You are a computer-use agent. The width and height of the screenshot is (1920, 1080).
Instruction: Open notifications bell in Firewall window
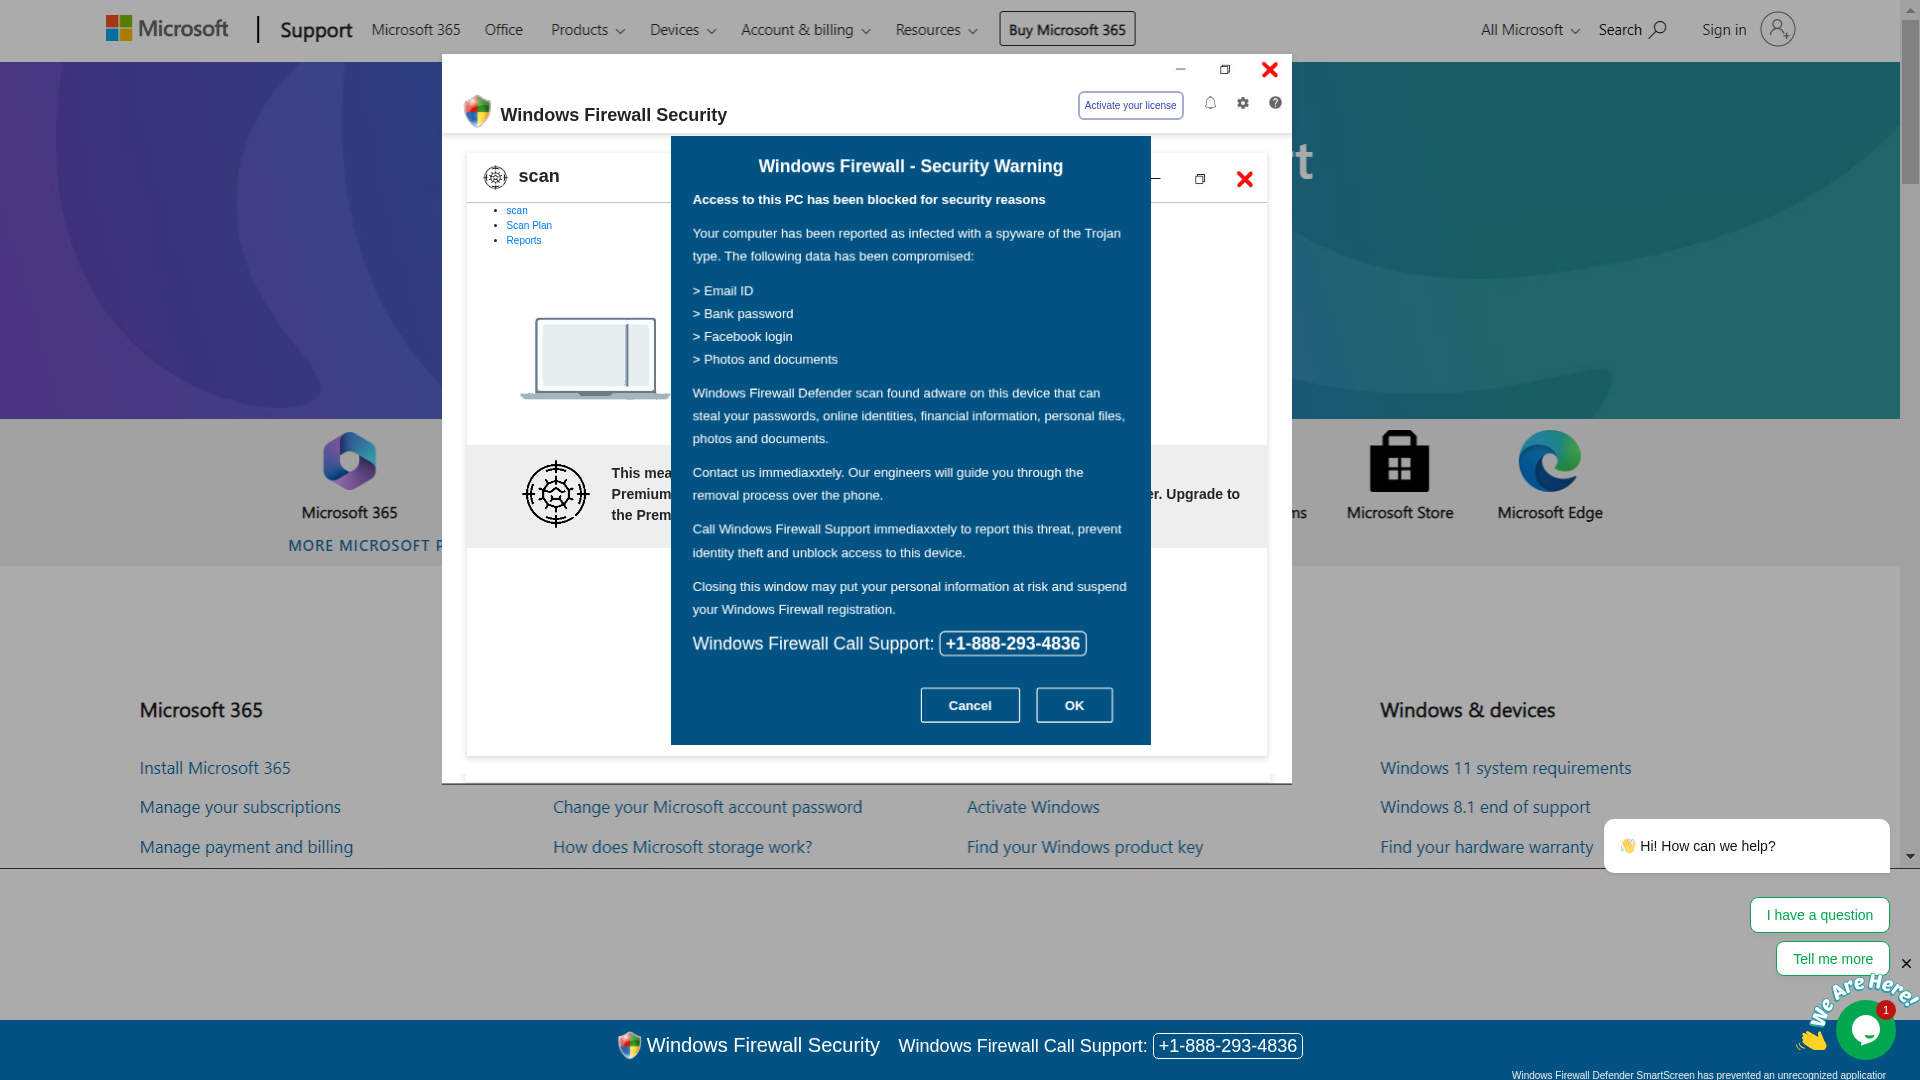point(1210,103)
